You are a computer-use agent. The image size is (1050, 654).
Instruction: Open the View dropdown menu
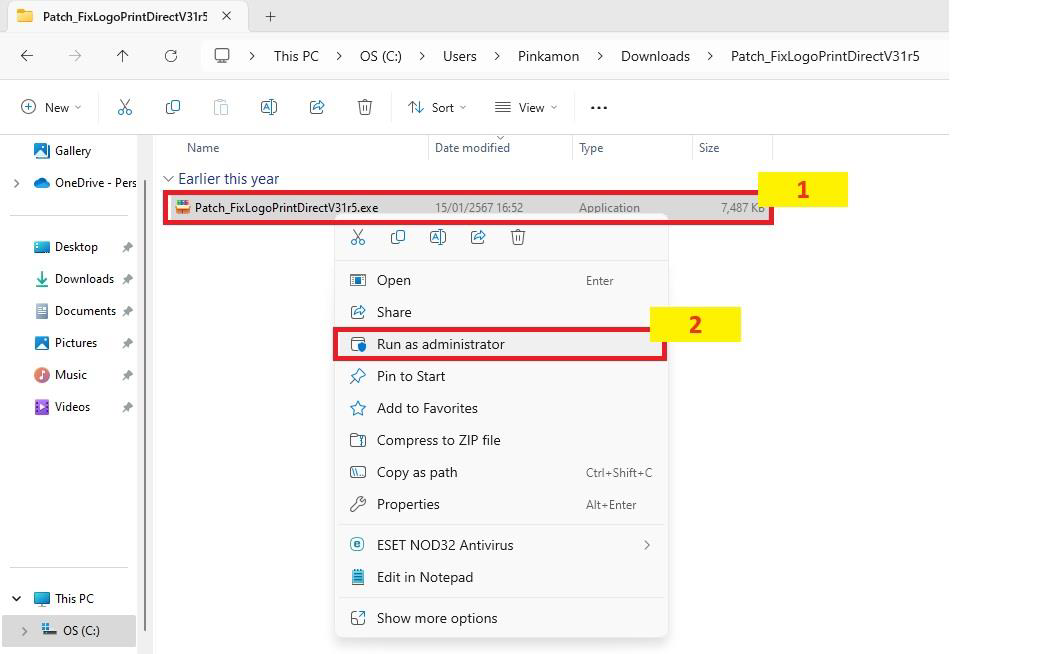pos(526,107)
